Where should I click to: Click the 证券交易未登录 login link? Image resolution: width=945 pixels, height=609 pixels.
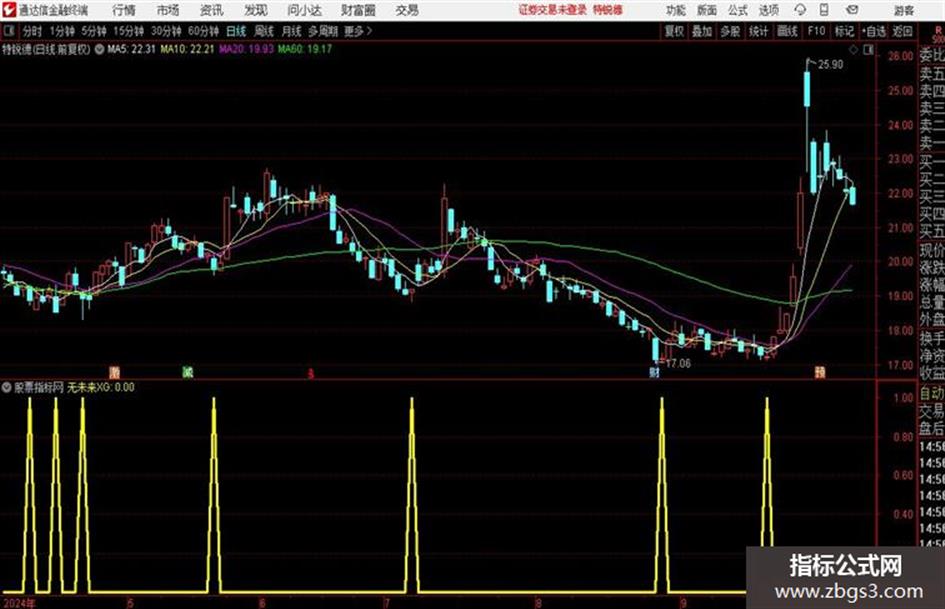point(553,10)
